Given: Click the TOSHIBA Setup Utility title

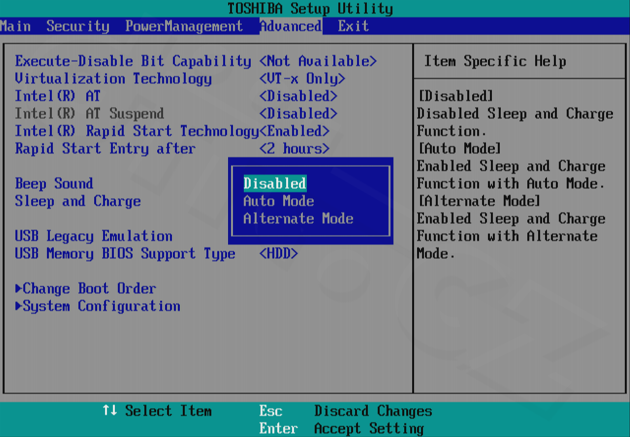Looking at the screenshot, I should click(x=310, y=8).
